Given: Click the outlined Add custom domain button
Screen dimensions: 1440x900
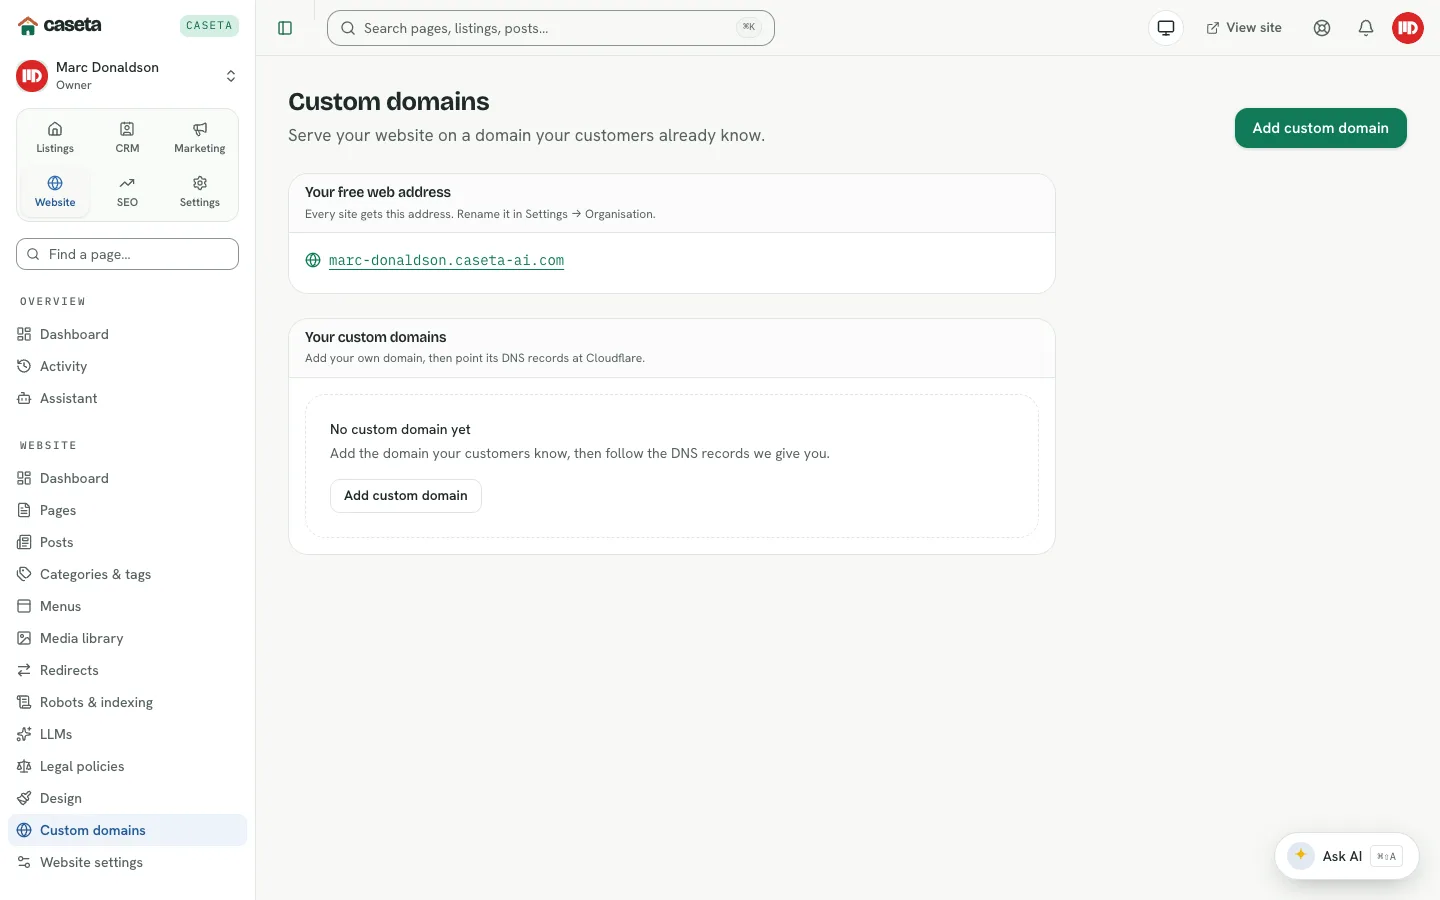Looking at the screenshot, I should click(406, 496).
